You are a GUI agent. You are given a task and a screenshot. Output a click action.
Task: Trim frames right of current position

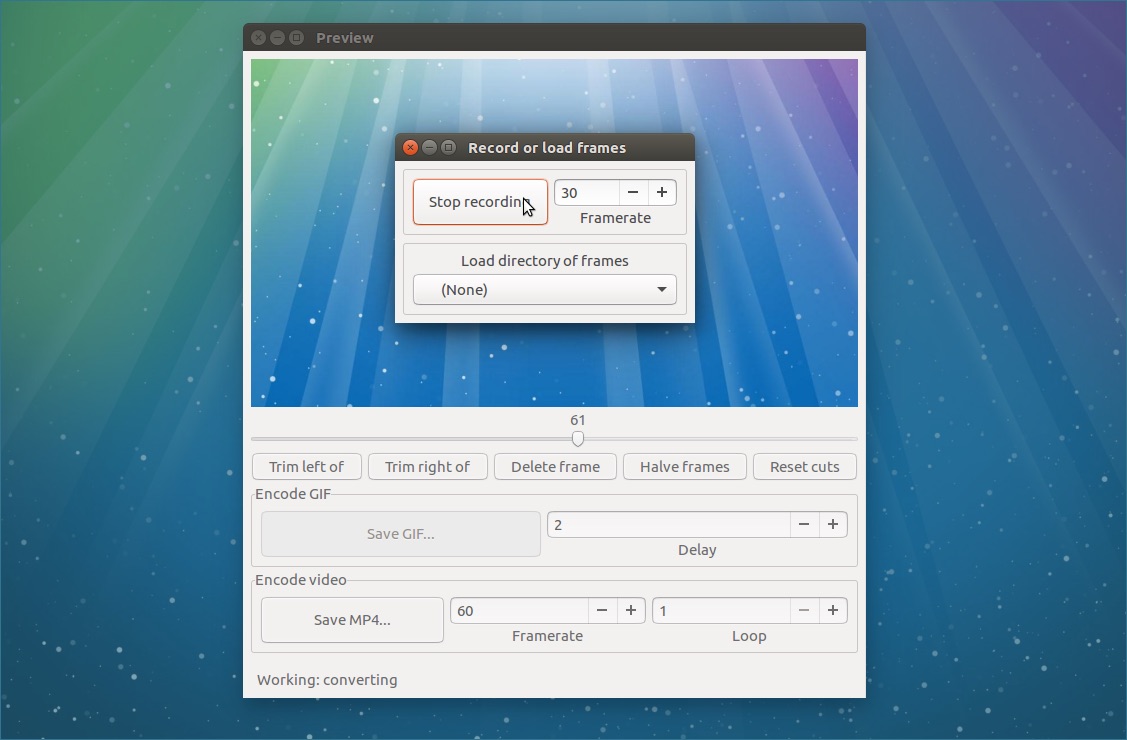pos(427,466)
